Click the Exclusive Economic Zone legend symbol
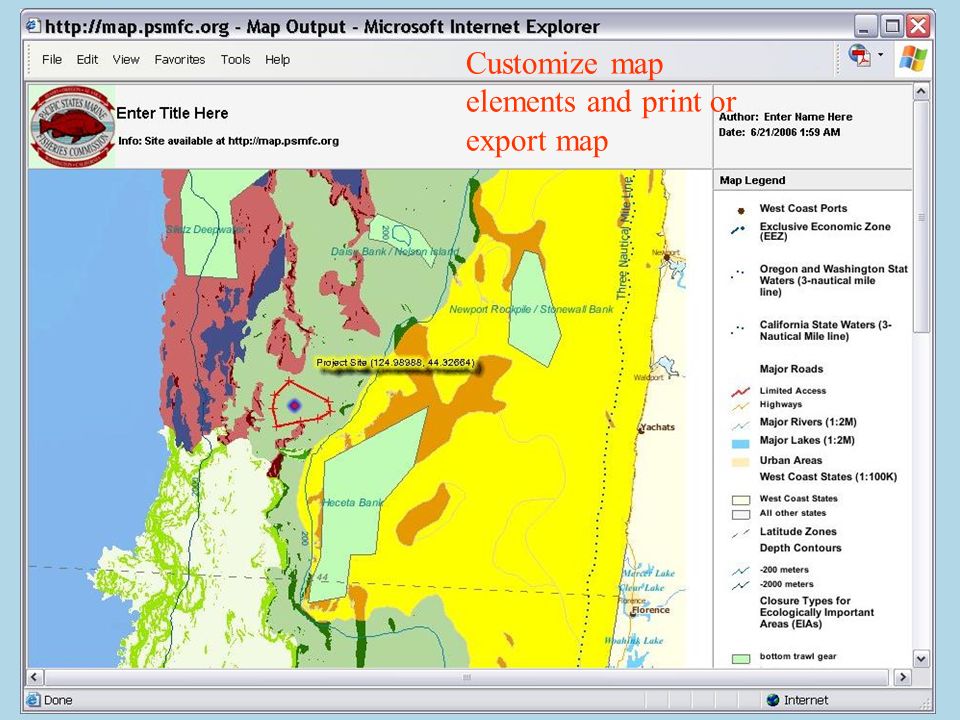960x720 pixels. [x=738, y=230]
